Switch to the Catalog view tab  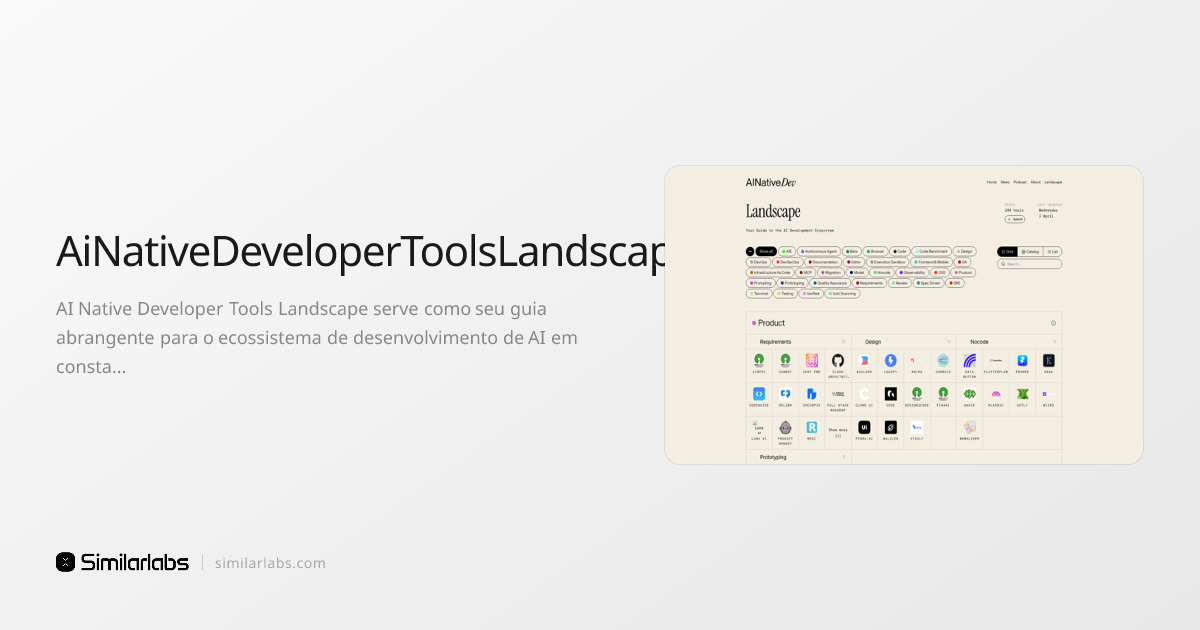coord(1030,252)
